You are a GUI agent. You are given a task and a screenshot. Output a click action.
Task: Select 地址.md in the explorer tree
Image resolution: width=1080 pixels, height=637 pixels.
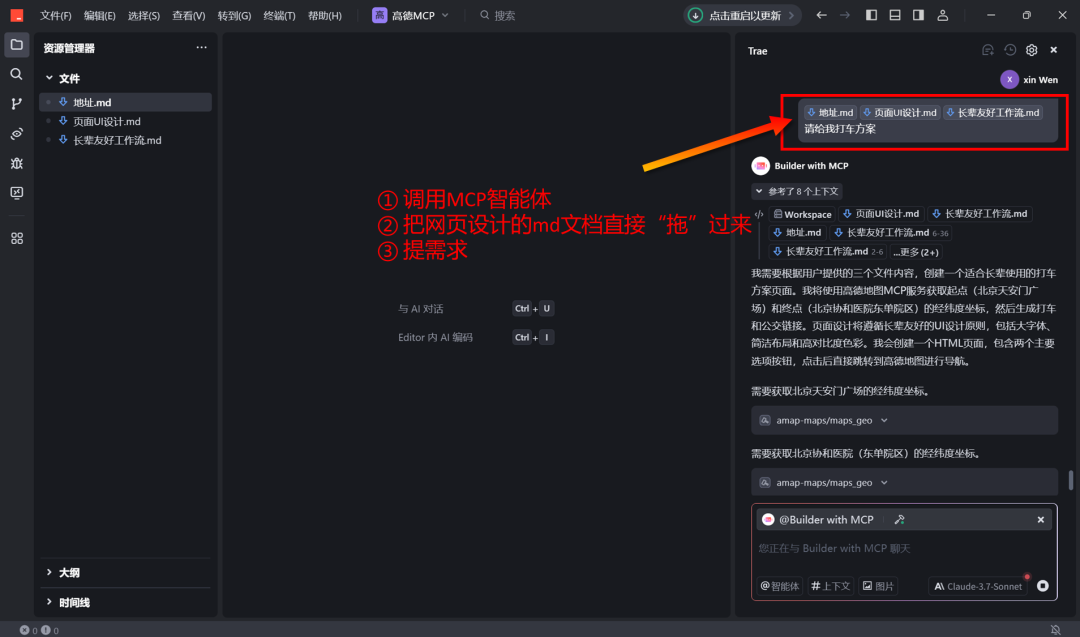tap(125, 103)
